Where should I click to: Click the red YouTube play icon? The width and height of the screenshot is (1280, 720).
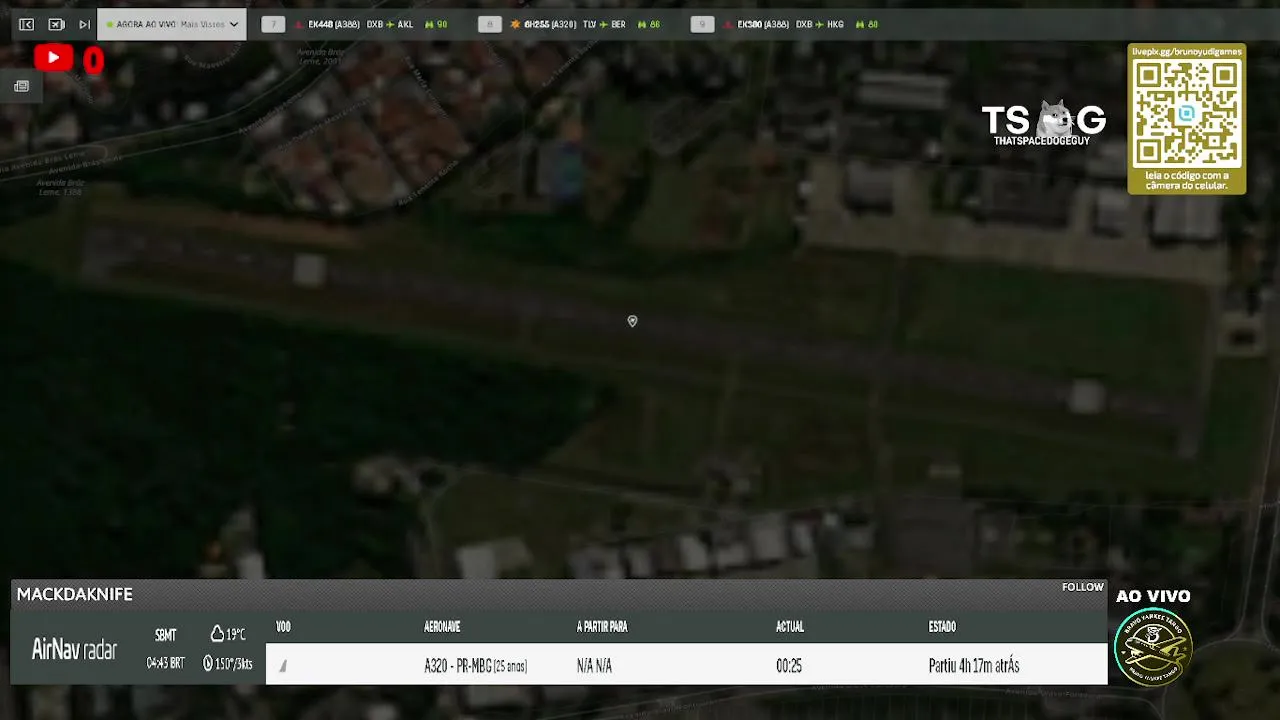click(53, 59)
